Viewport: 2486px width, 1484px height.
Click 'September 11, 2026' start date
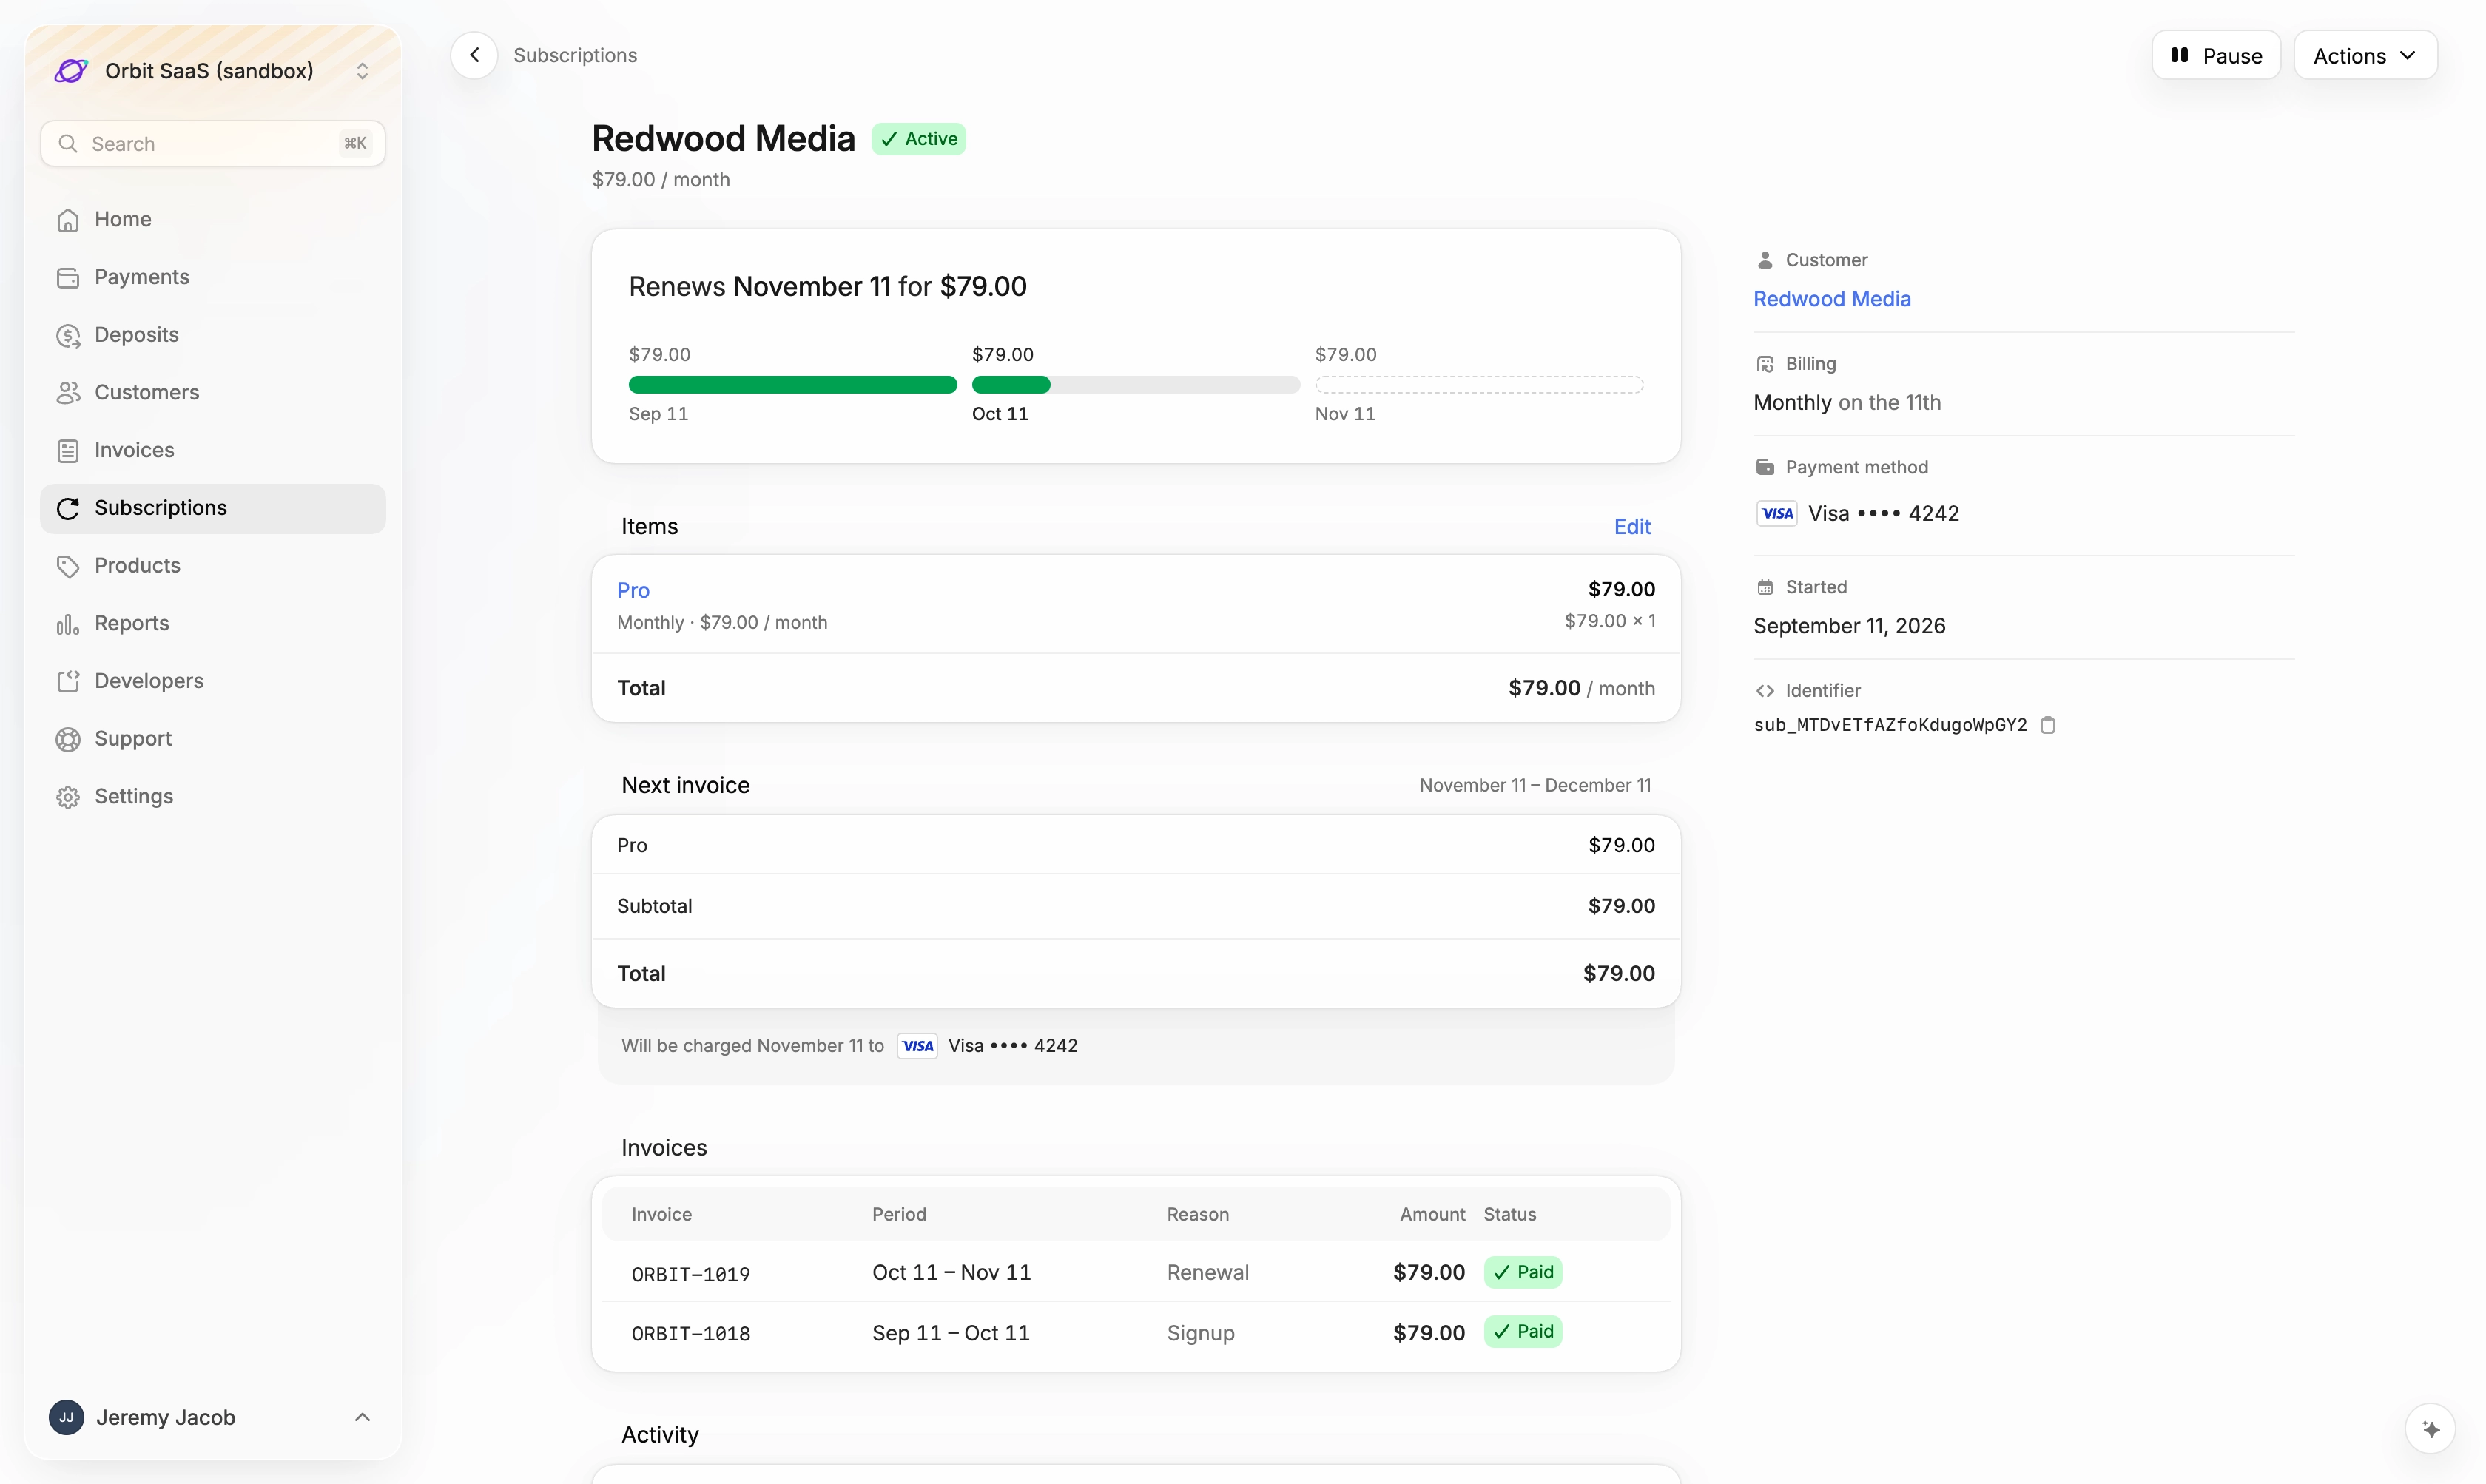tap(1849, 626)
